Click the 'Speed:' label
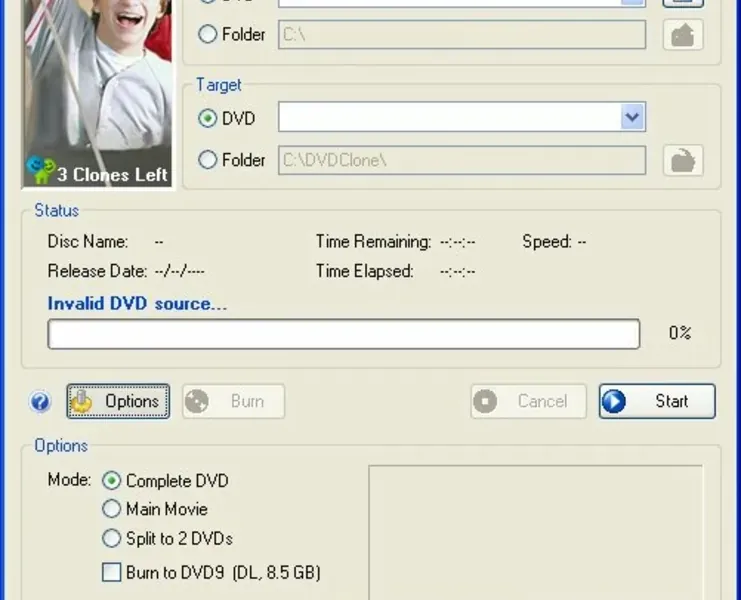 coord(547,241)
